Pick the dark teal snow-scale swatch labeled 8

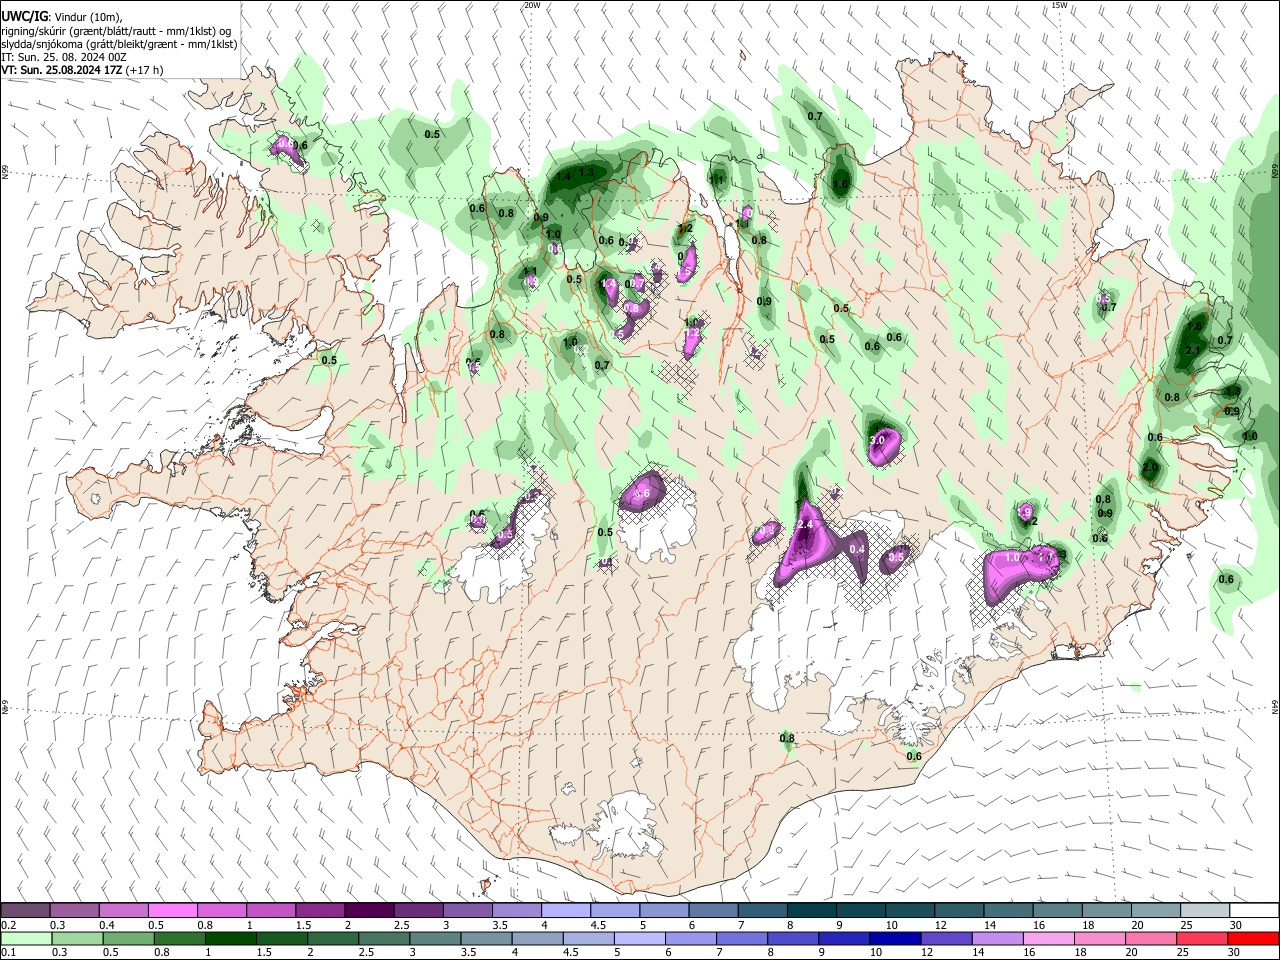pyautogui.click(x=811, y=910)
